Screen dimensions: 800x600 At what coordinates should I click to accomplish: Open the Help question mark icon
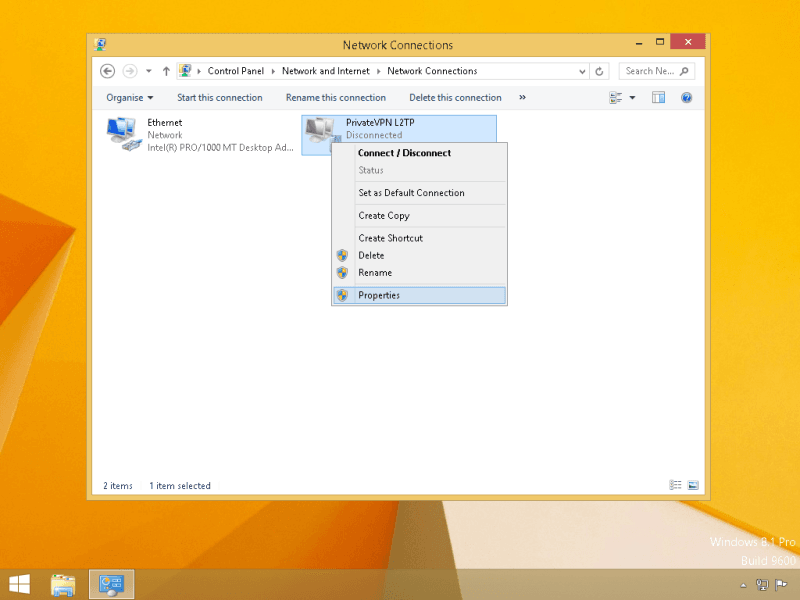pyautogui.click(x=686, y=98)
